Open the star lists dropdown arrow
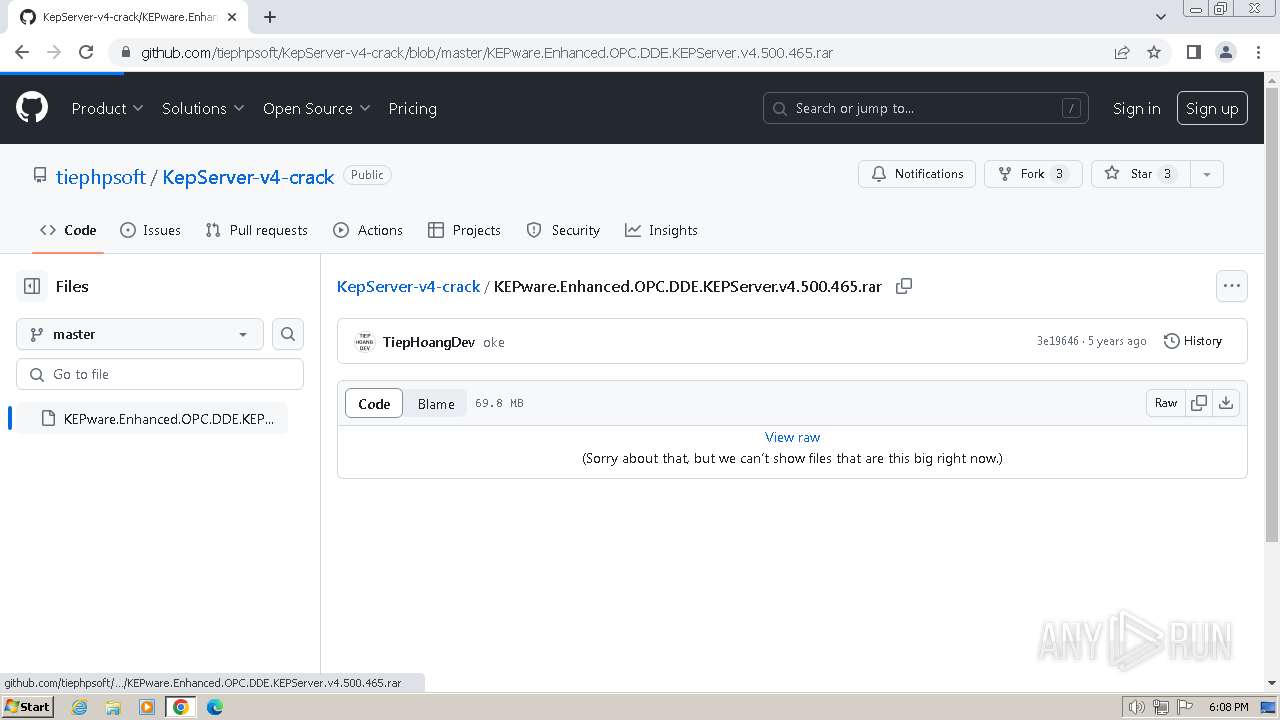 pos(1207,174)
